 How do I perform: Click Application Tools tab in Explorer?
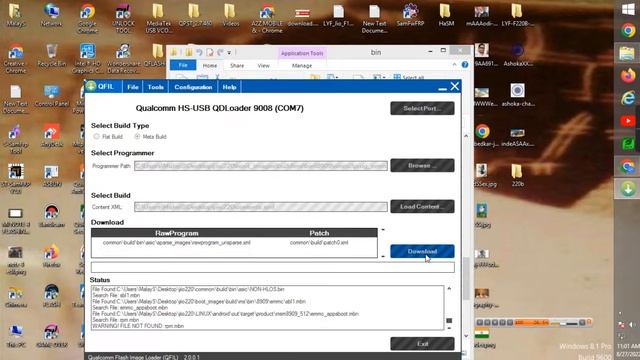(x=302, y=53)
